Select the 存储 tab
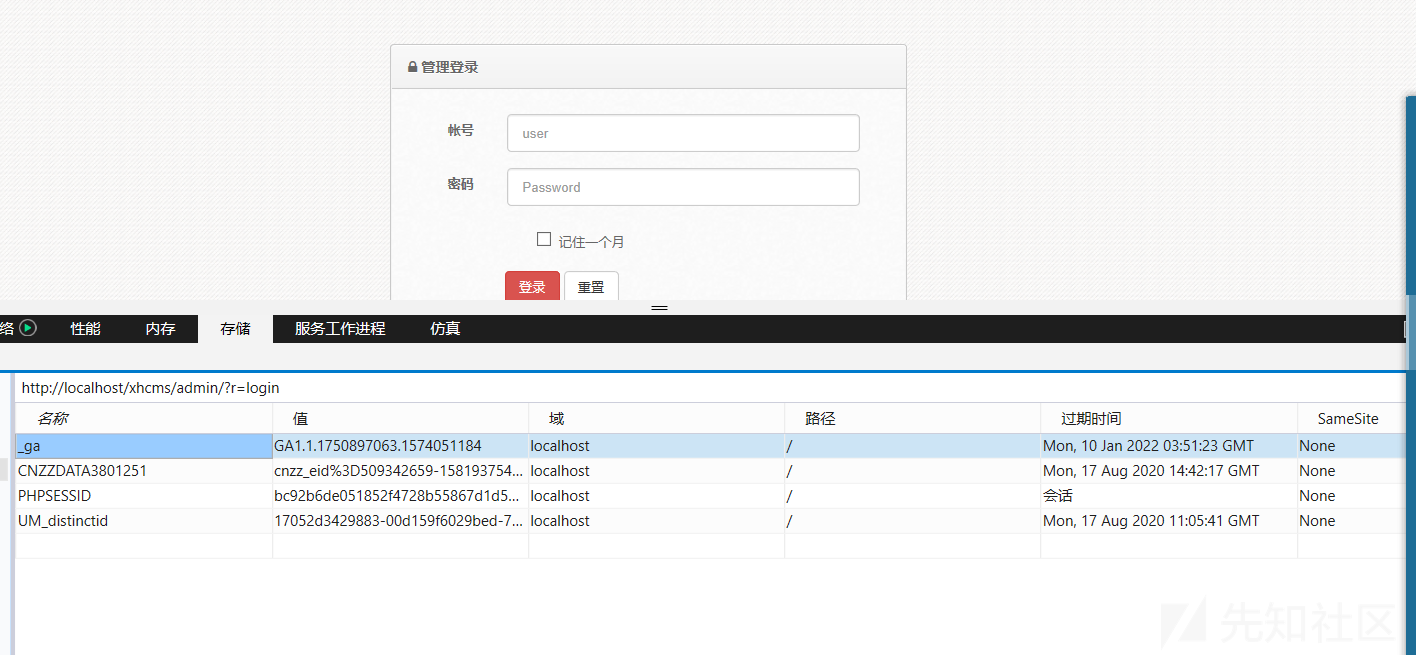 tap(235, 328)
